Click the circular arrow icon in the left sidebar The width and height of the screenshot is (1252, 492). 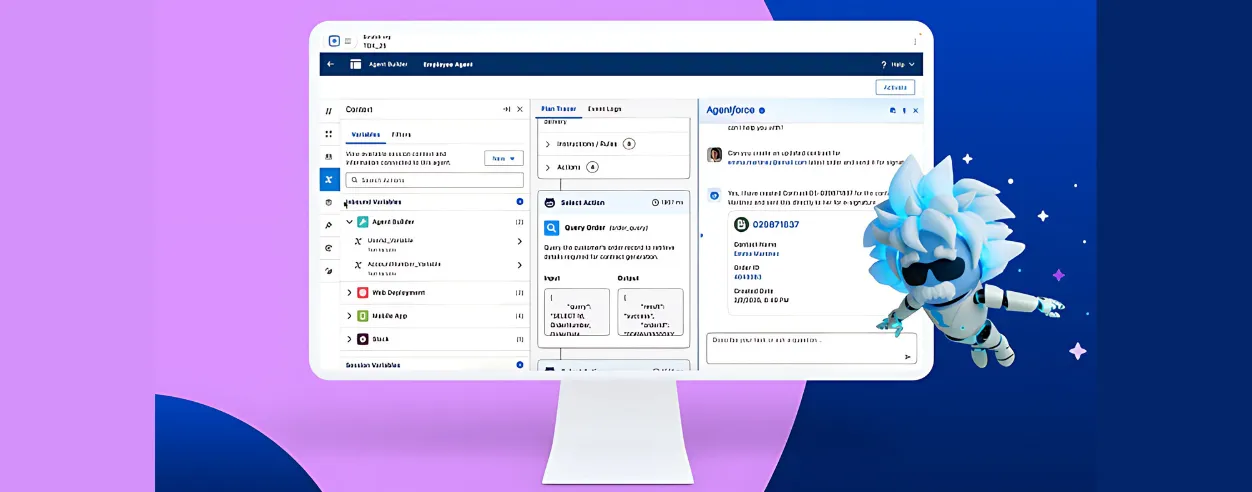click(329, 248)
